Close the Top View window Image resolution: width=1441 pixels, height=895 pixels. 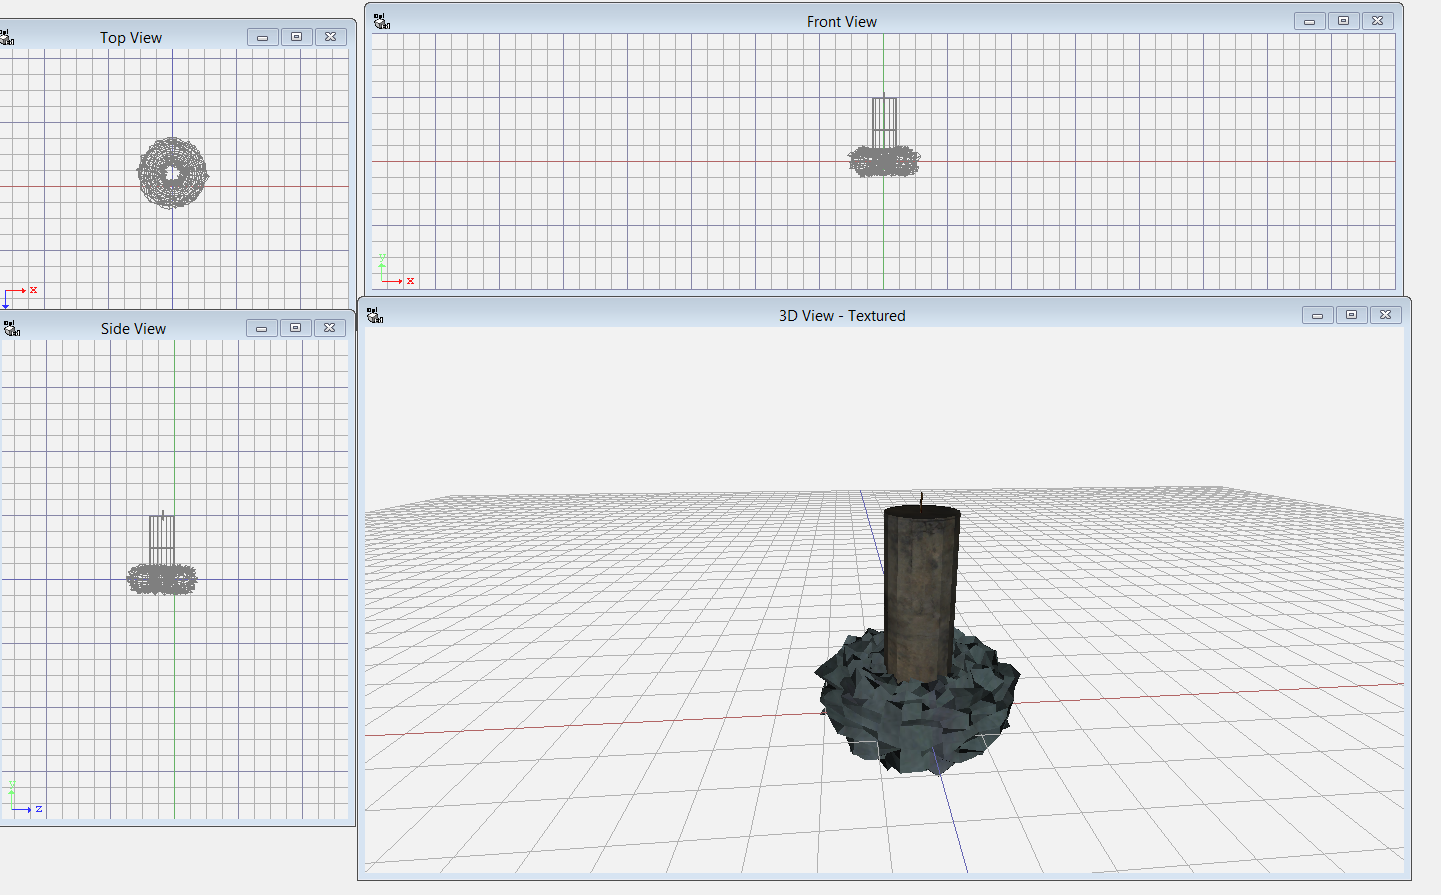(x=330, y=37)
